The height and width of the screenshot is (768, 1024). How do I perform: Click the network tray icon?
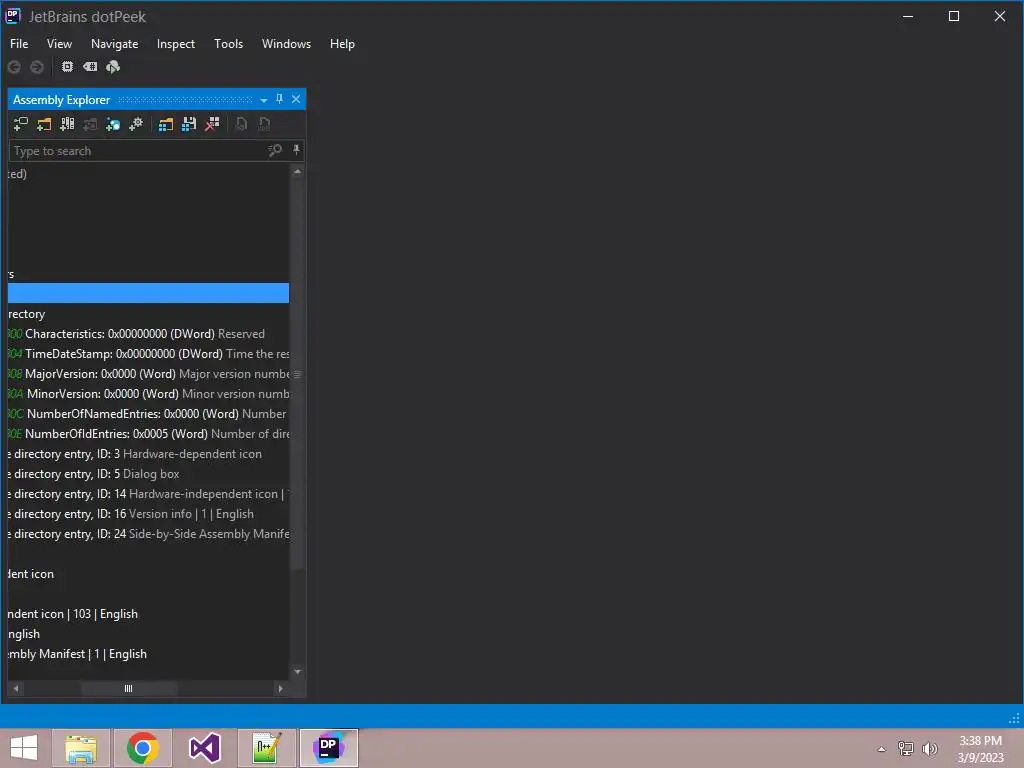906,749
